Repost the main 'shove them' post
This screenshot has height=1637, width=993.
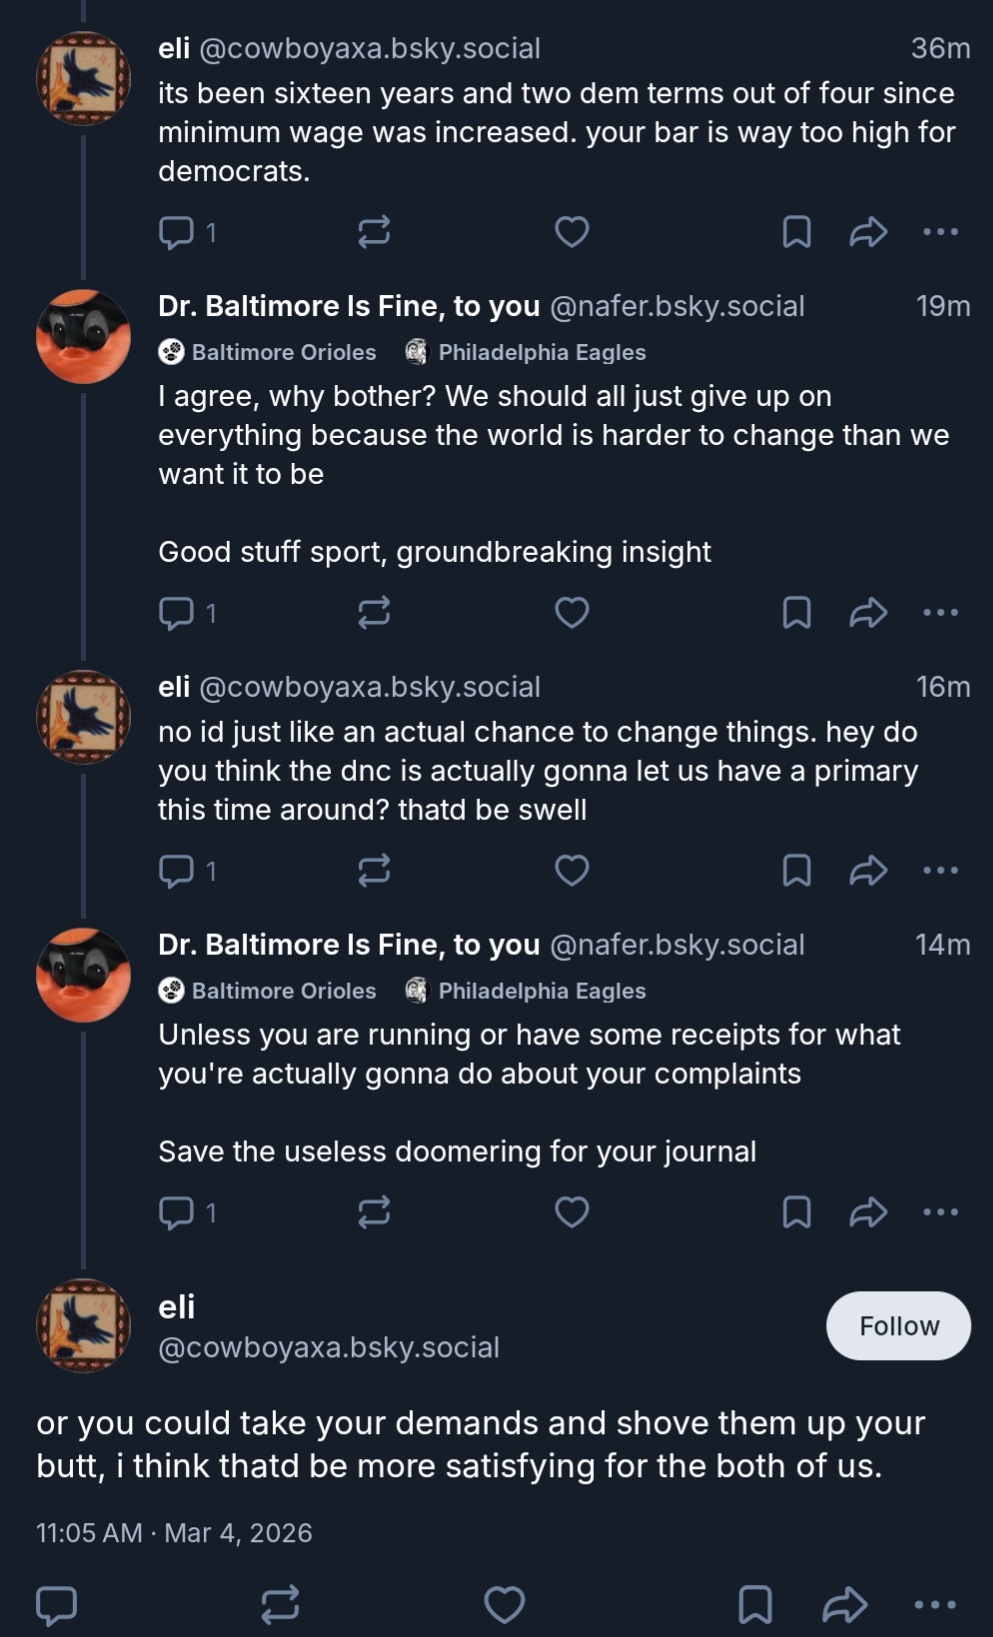tap(280, 1604)
